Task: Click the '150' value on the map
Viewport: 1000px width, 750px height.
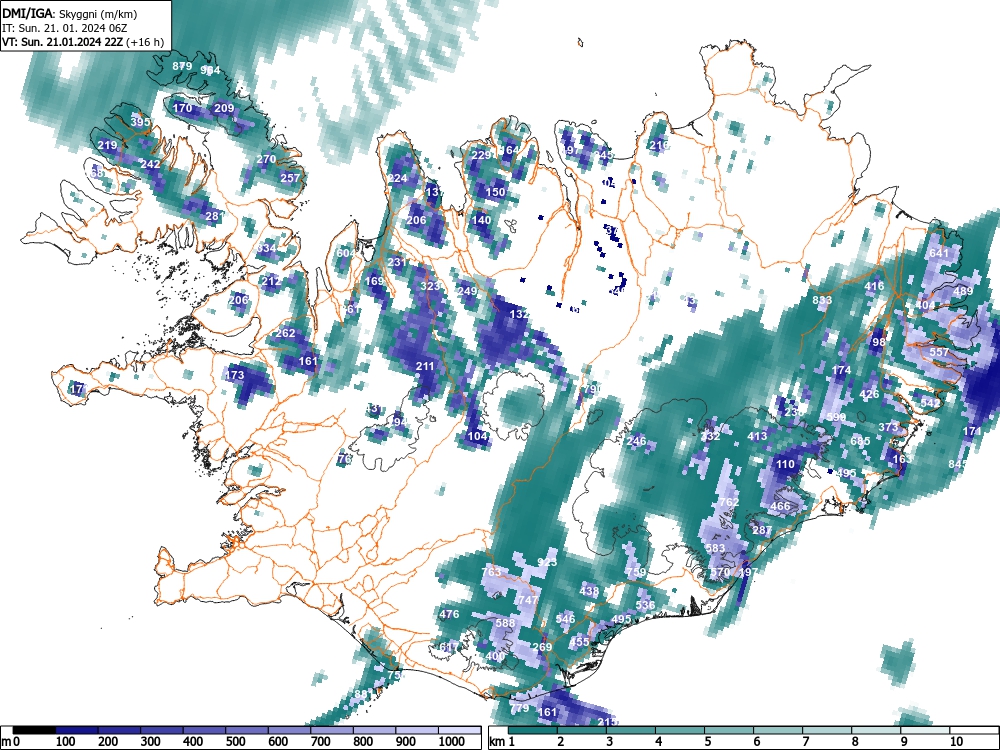Action: tap(496, 191)
